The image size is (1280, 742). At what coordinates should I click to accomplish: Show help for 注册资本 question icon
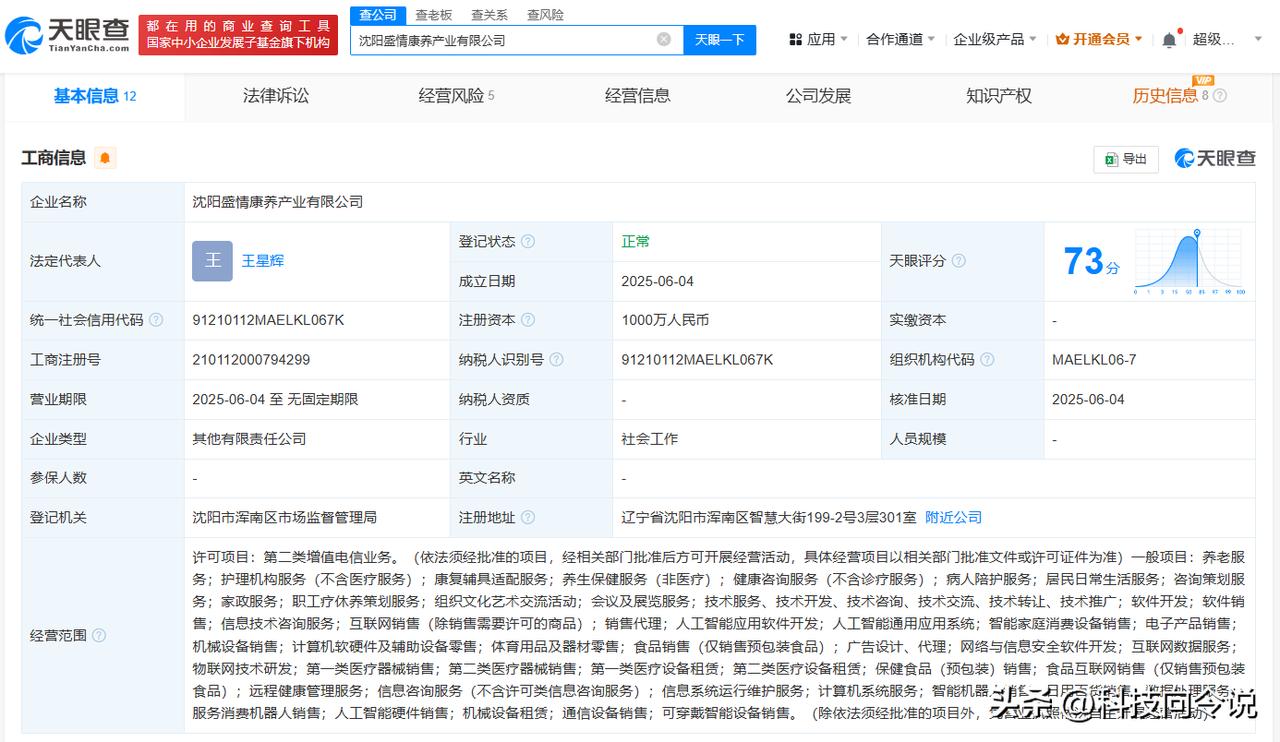(528, 320)
